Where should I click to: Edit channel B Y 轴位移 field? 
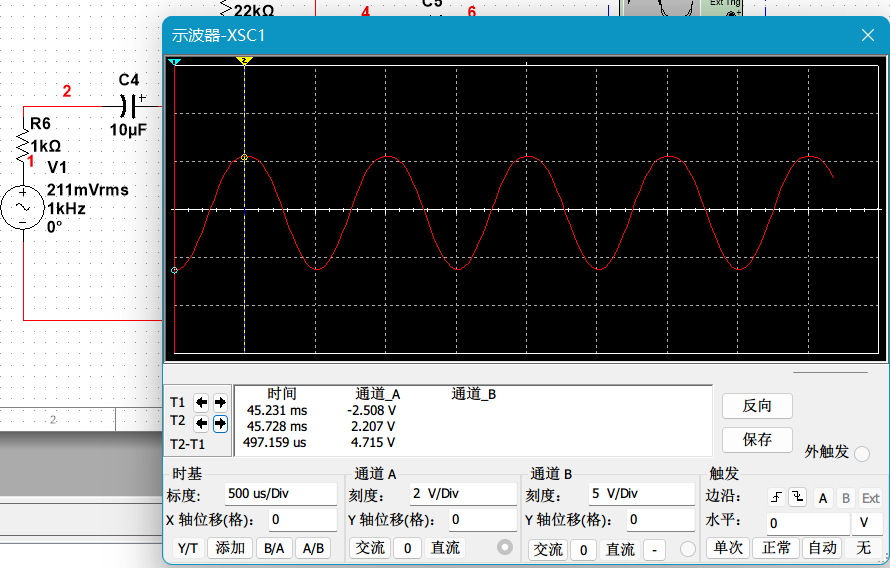661,520
